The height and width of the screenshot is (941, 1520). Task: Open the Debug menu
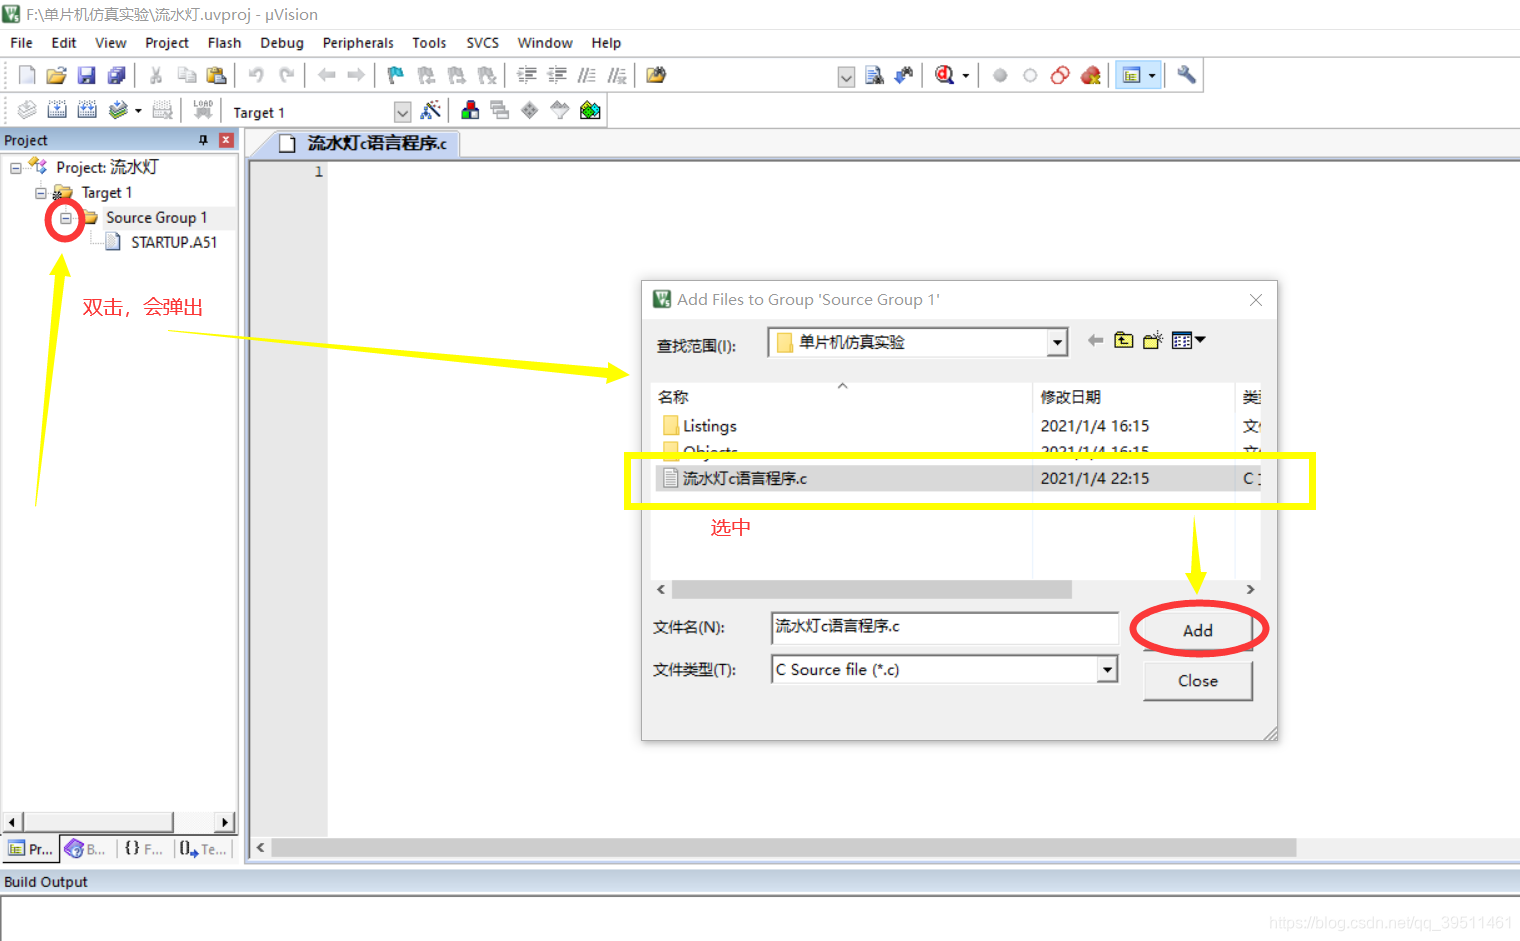click(282, 43)
